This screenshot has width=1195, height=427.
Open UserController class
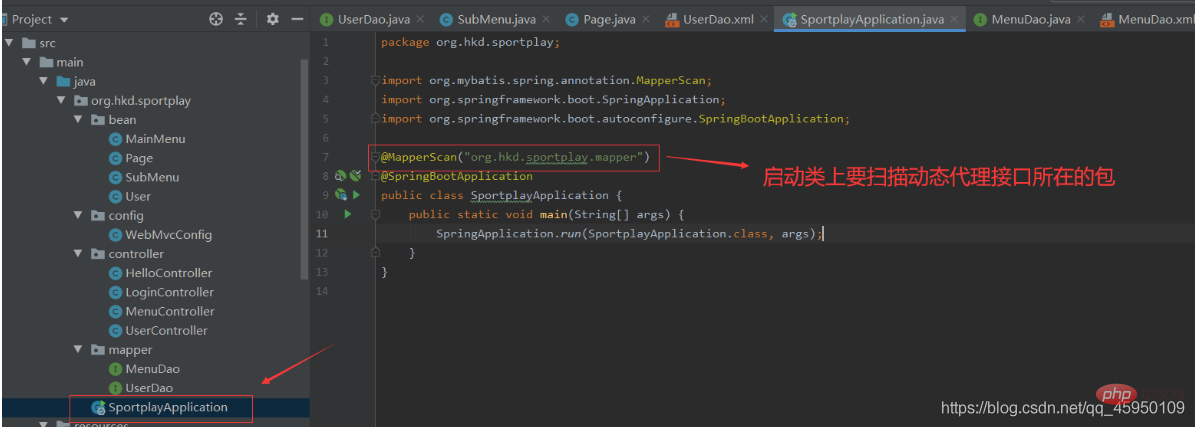(166, 330)
